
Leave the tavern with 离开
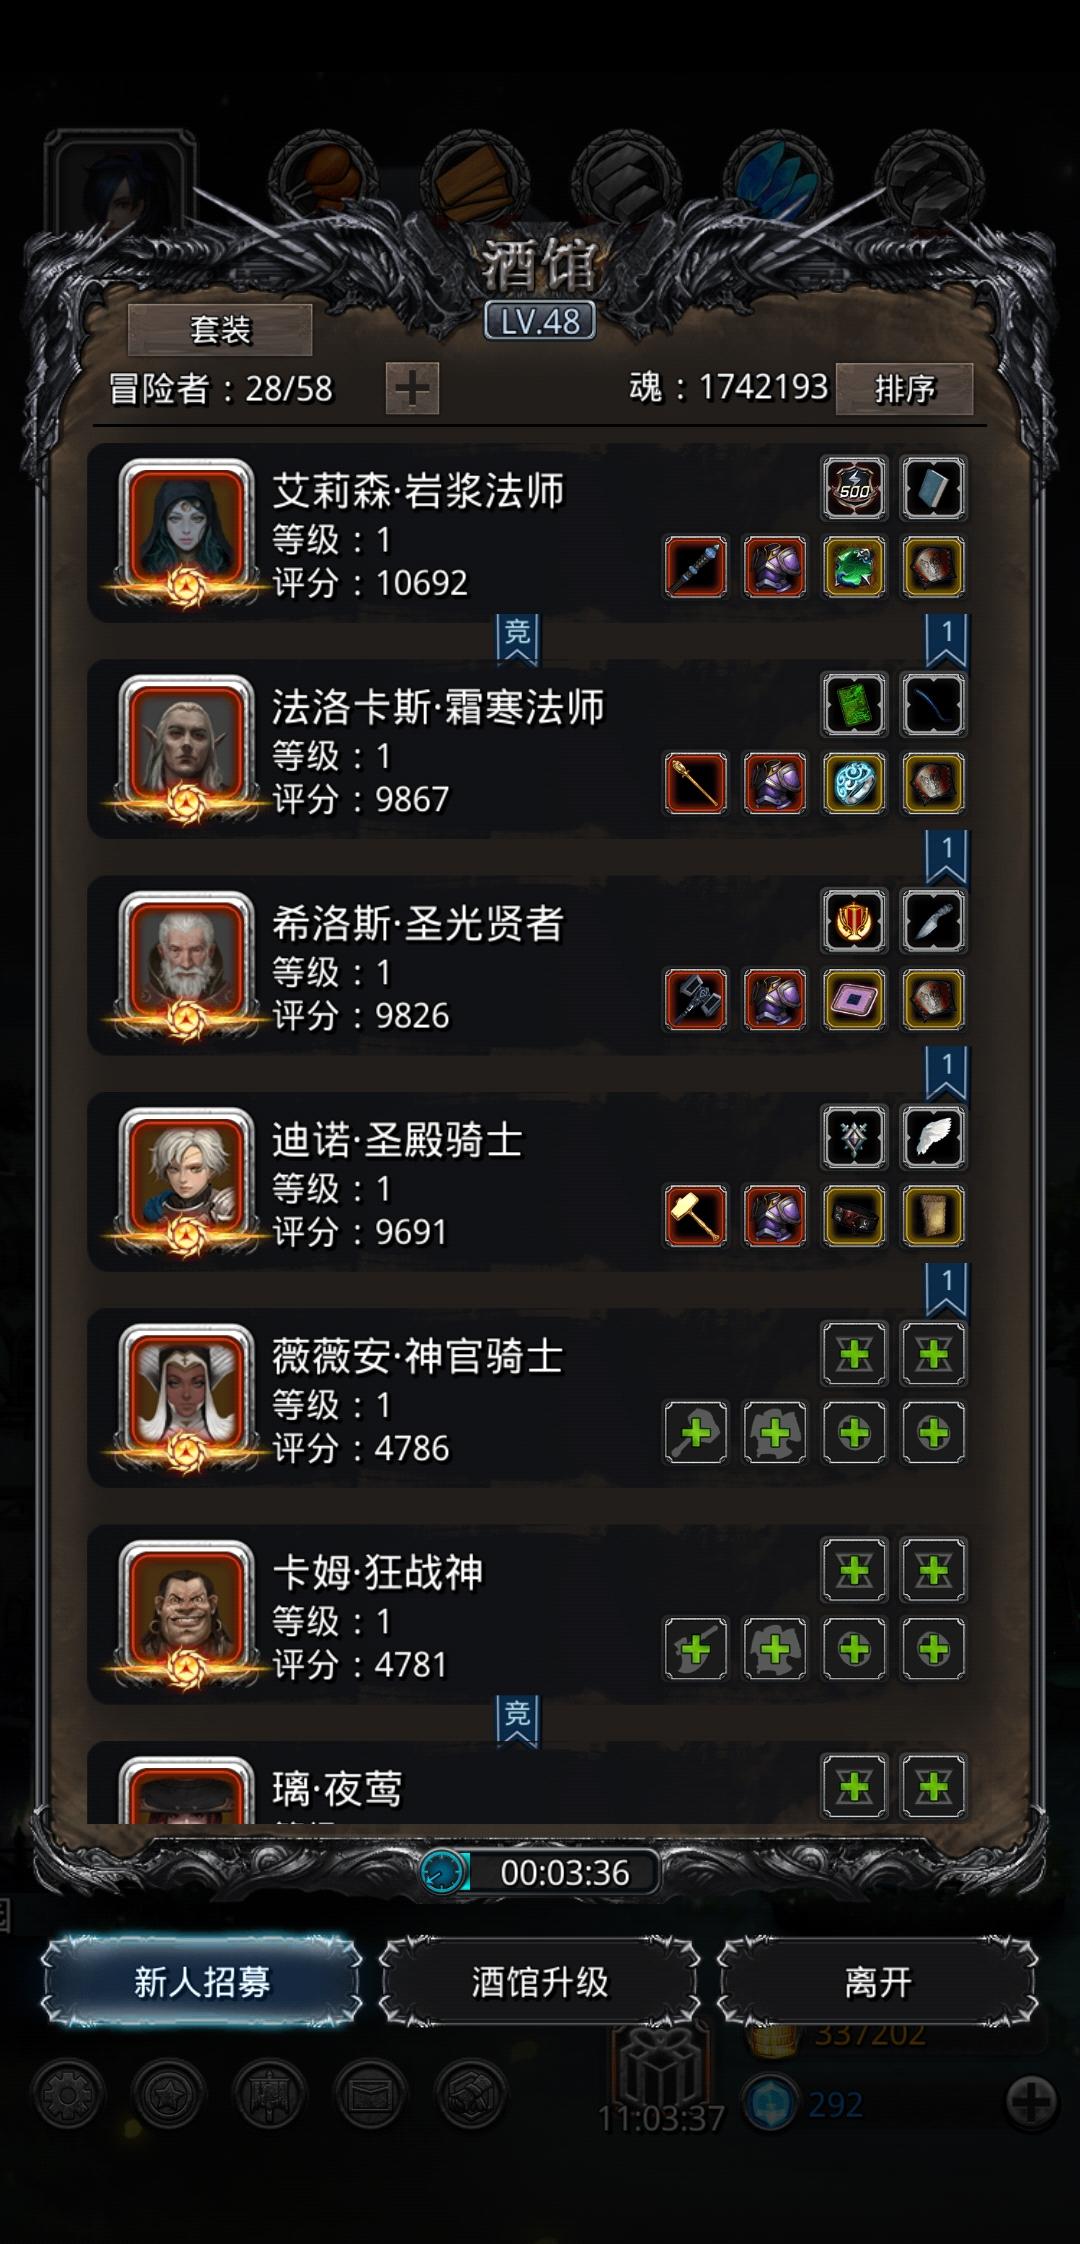point(877,1981)
